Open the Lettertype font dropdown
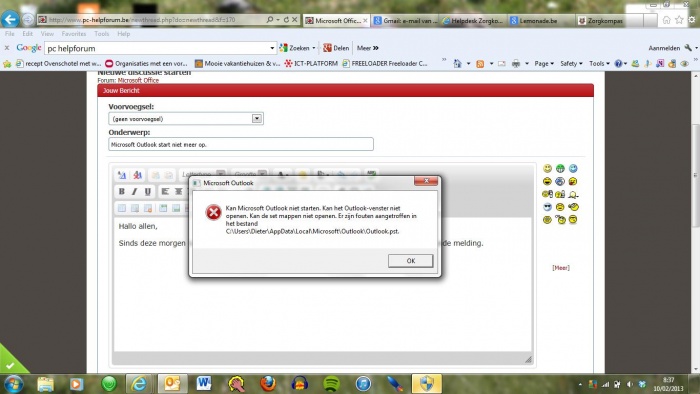Image resolution: width=700 pixels, height=394 pixels. click(203, 174)
